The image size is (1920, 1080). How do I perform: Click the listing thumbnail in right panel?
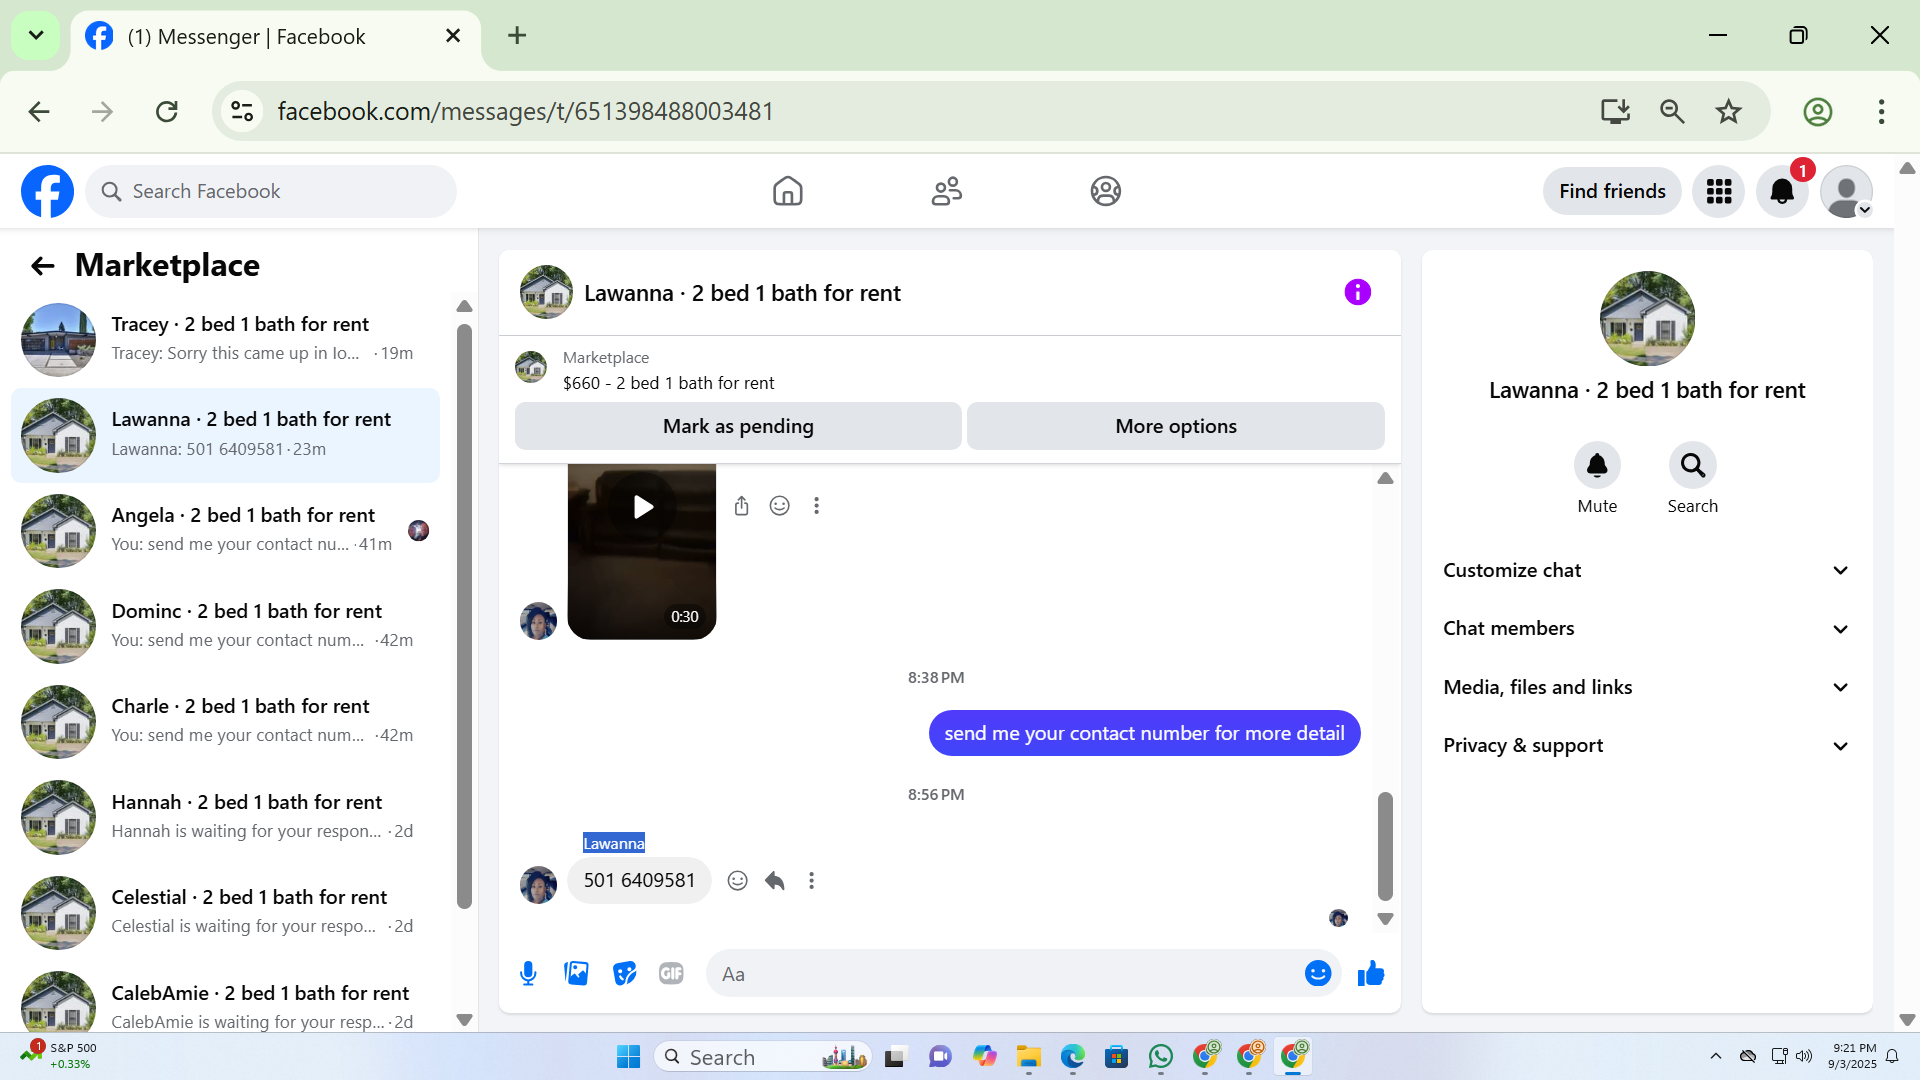point(1647,319)
